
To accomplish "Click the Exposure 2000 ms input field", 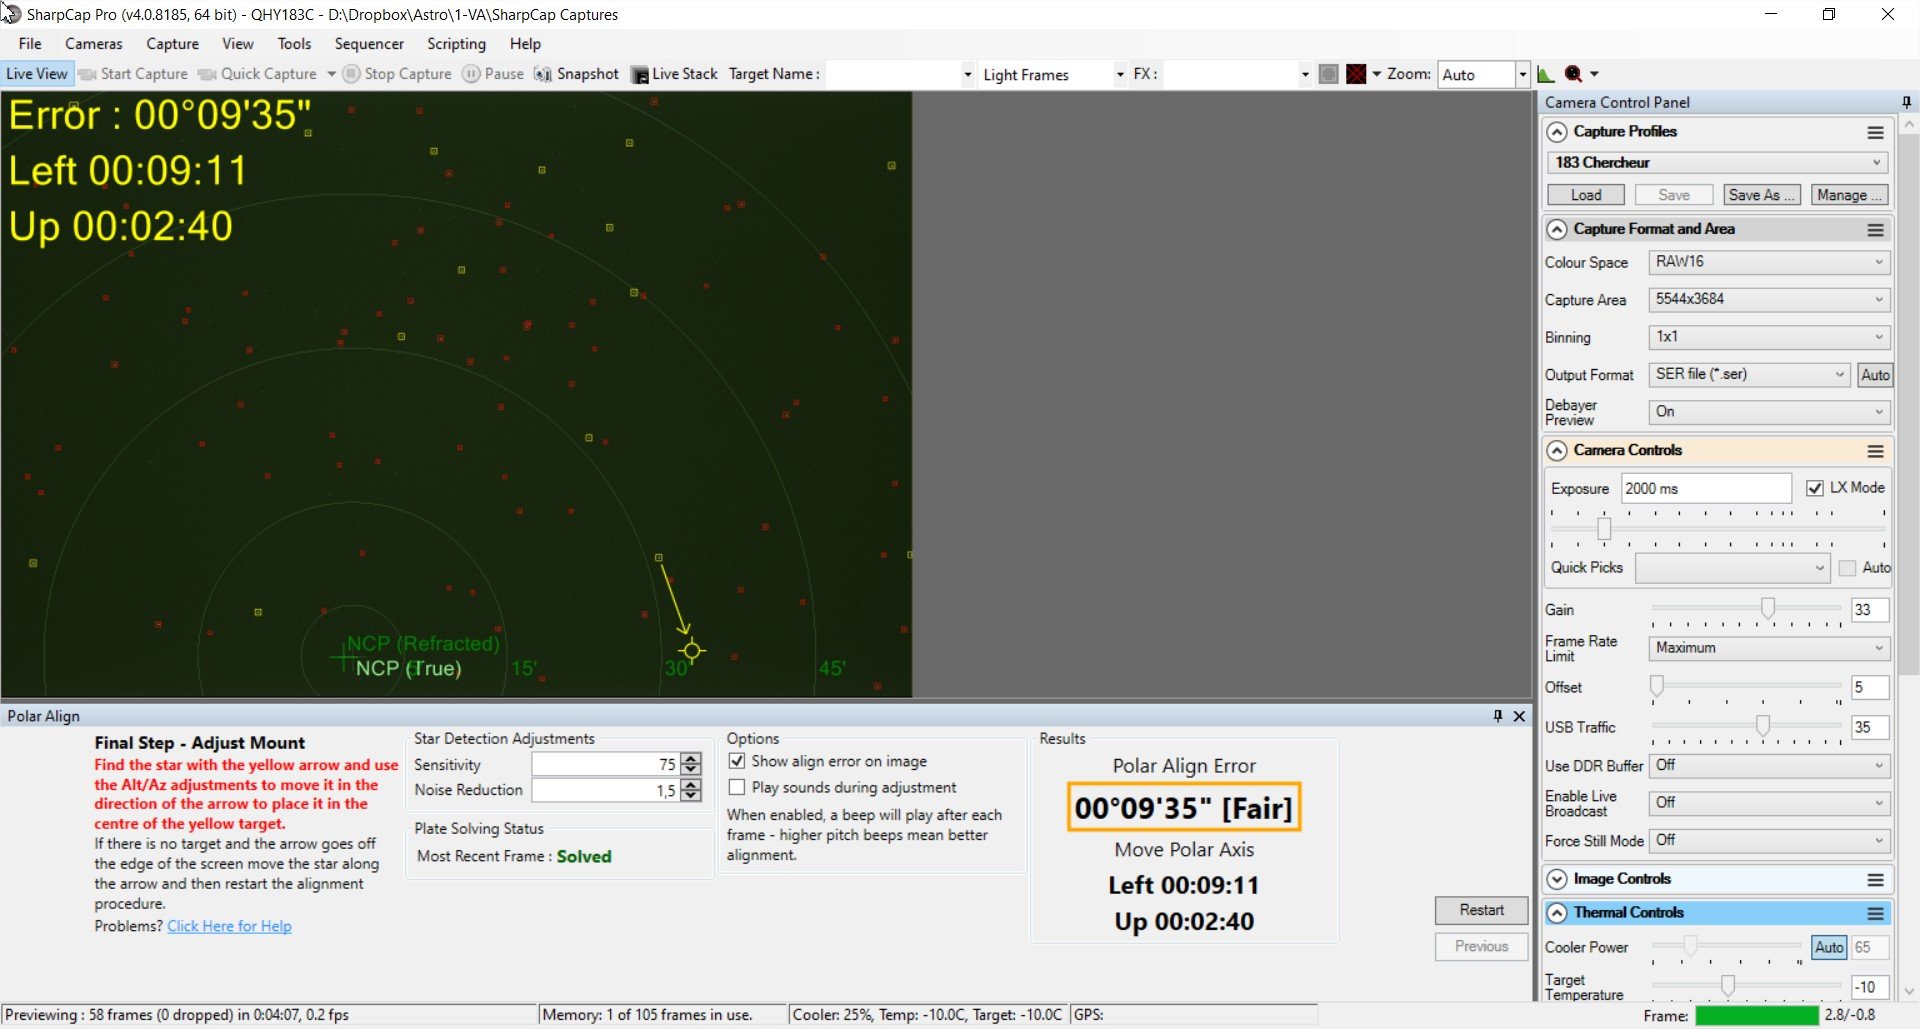I will [1706, 488].
